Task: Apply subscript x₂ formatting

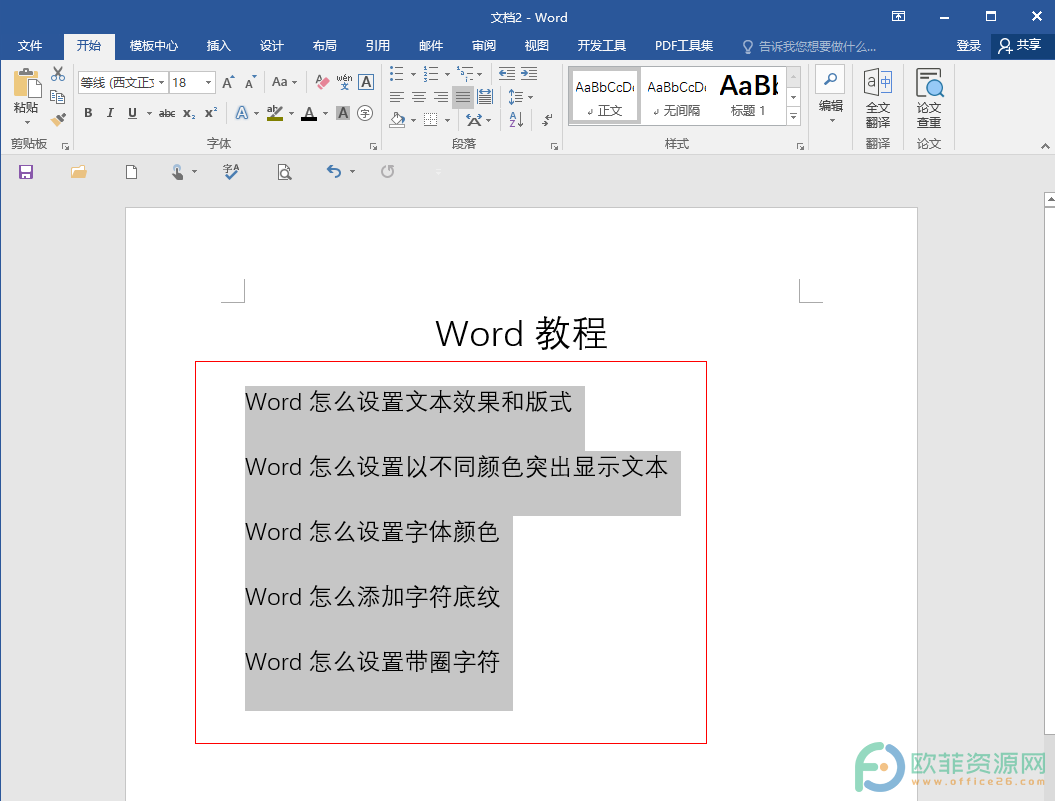Action: (x=189, y=113)
